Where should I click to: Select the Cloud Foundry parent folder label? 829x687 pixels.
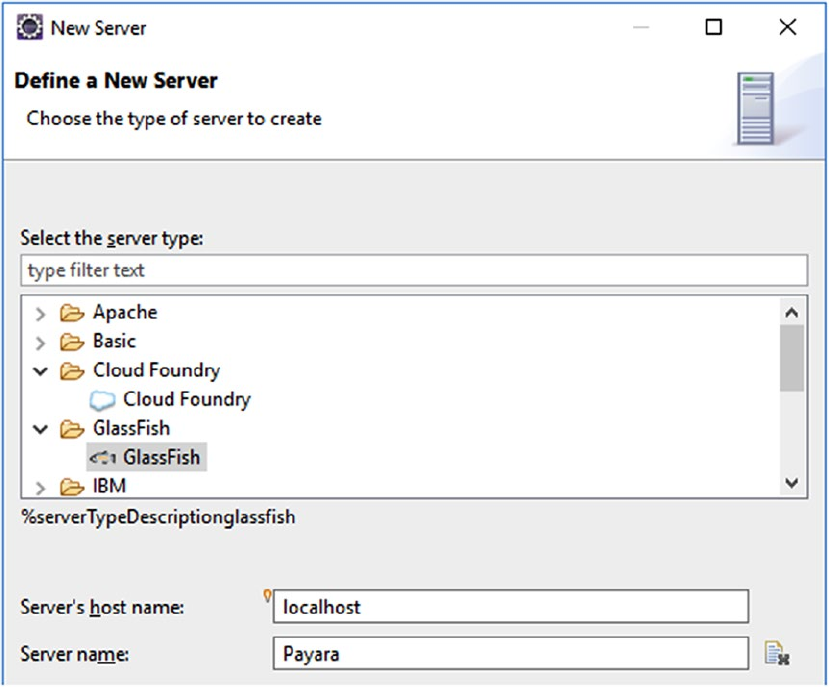(156, 371)
